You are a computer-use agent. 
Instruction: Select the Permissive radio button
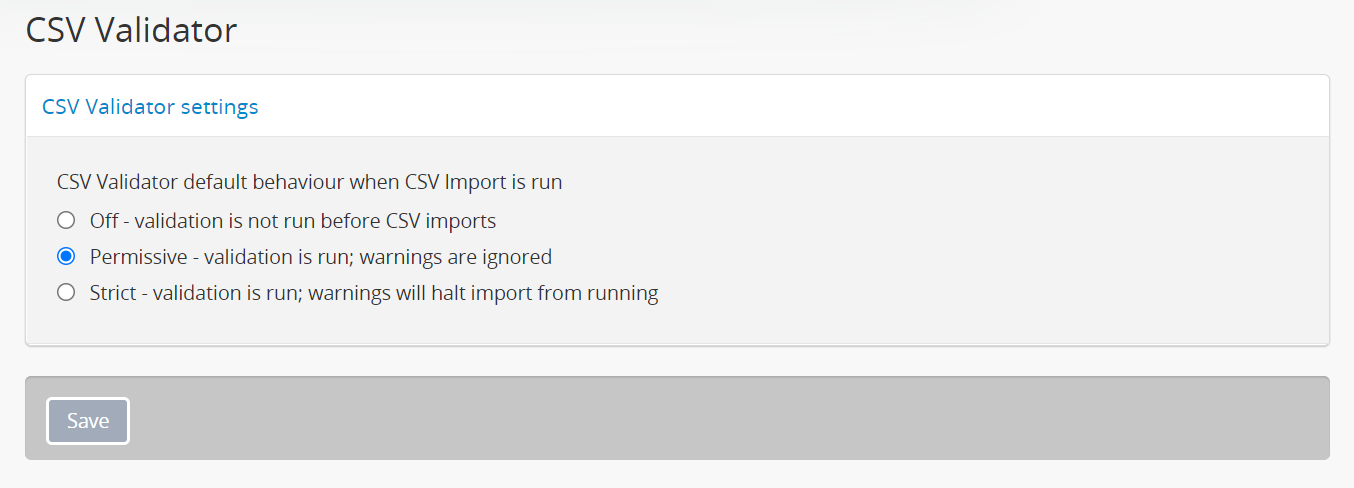click(x=66, y=257)
